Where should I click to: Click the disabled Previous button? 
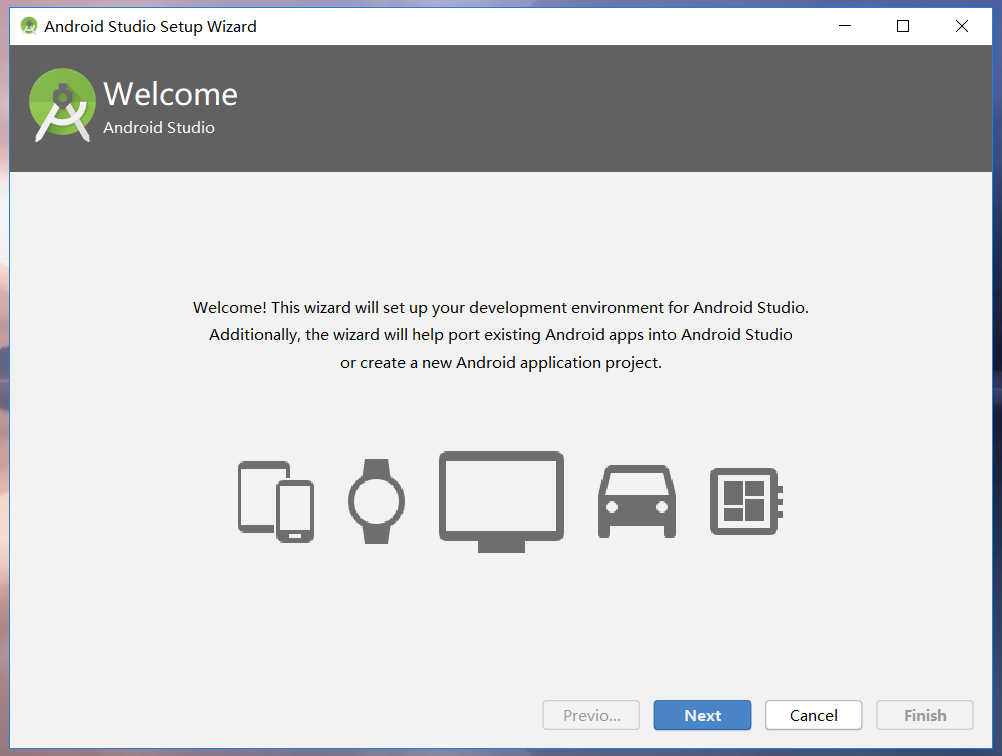[591, 715]
